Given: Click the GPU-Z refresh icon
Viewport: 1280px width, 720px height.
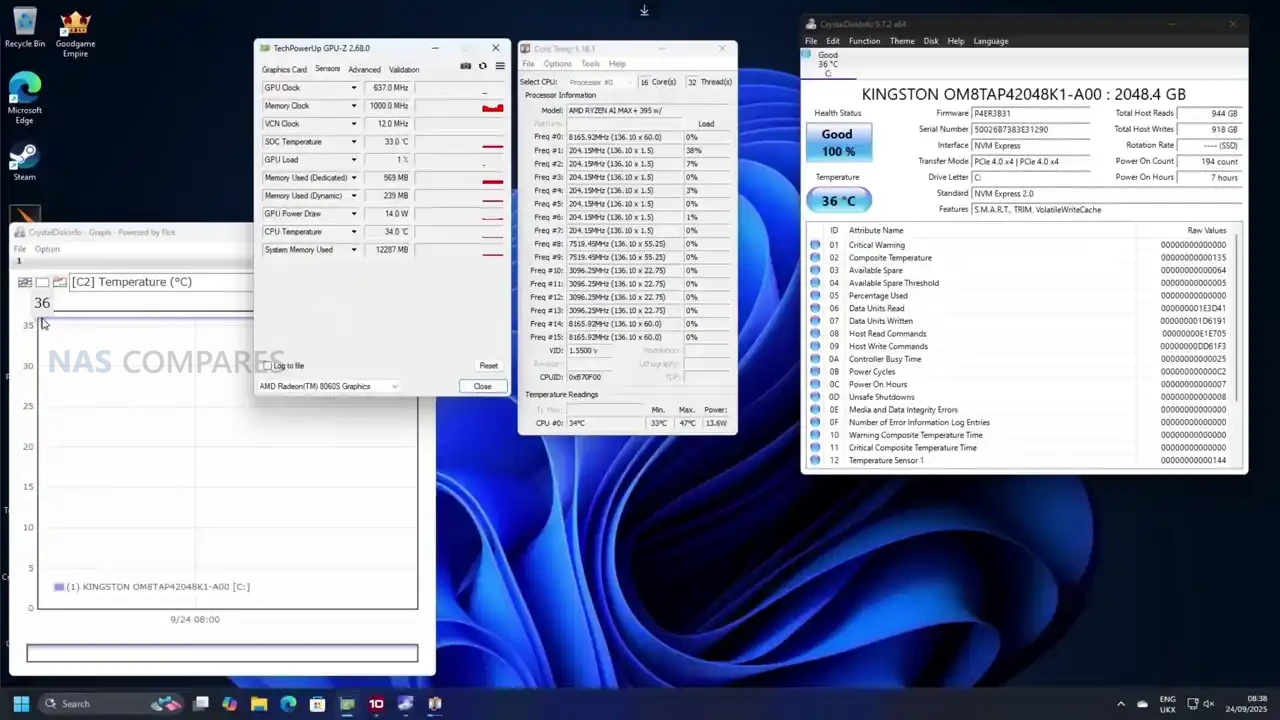Looking at the screenshot, I should [x=483, y=66].
